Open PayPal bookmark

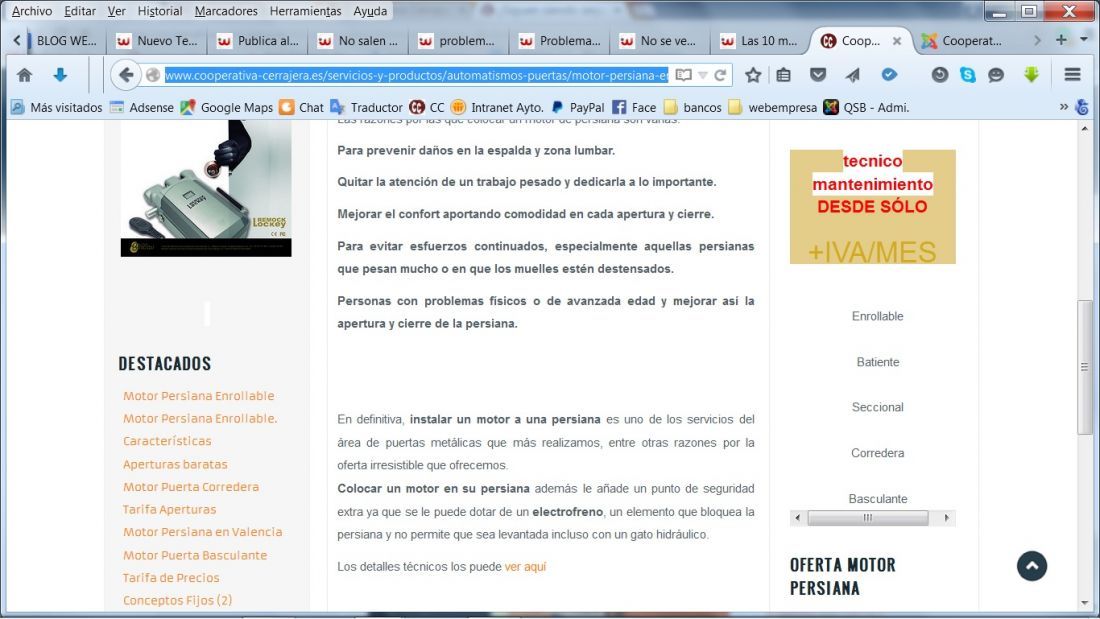pyautogui.click(x=577, y=107)
